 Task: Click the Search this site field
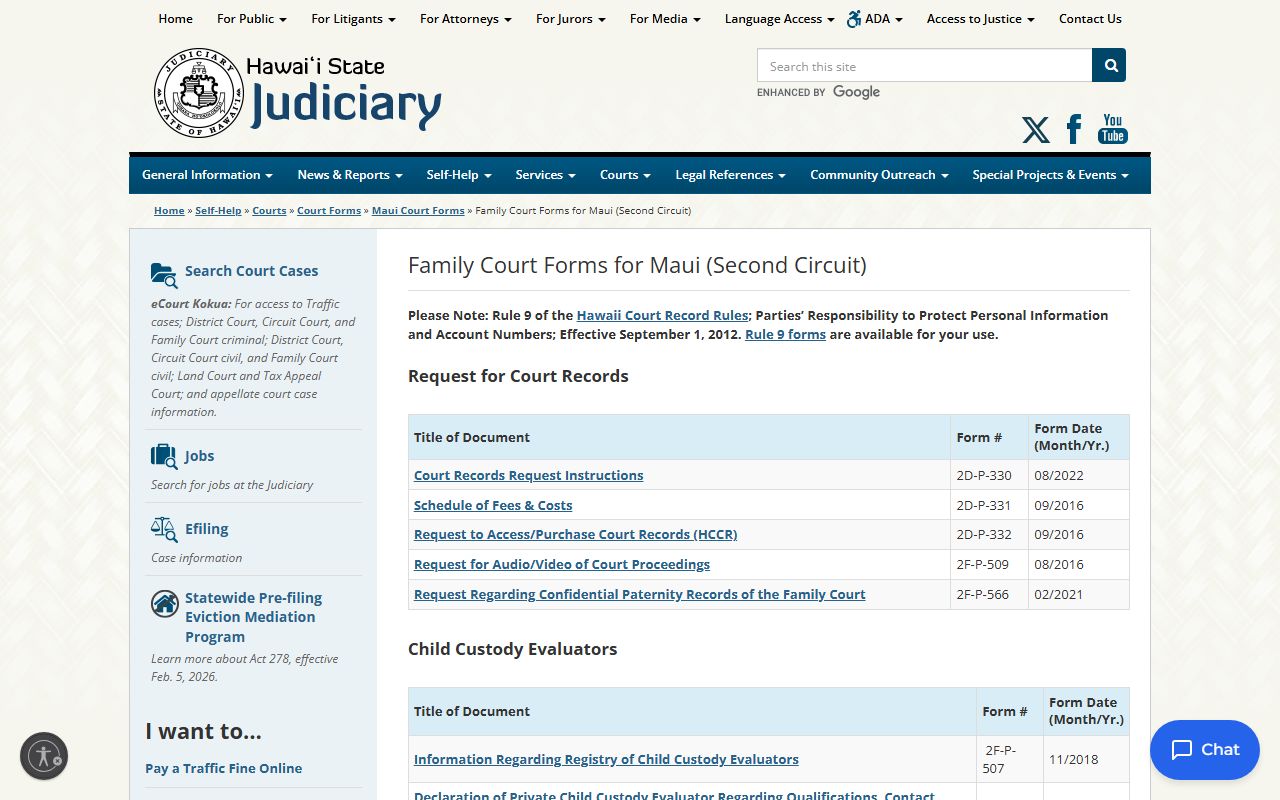[924, 65]
